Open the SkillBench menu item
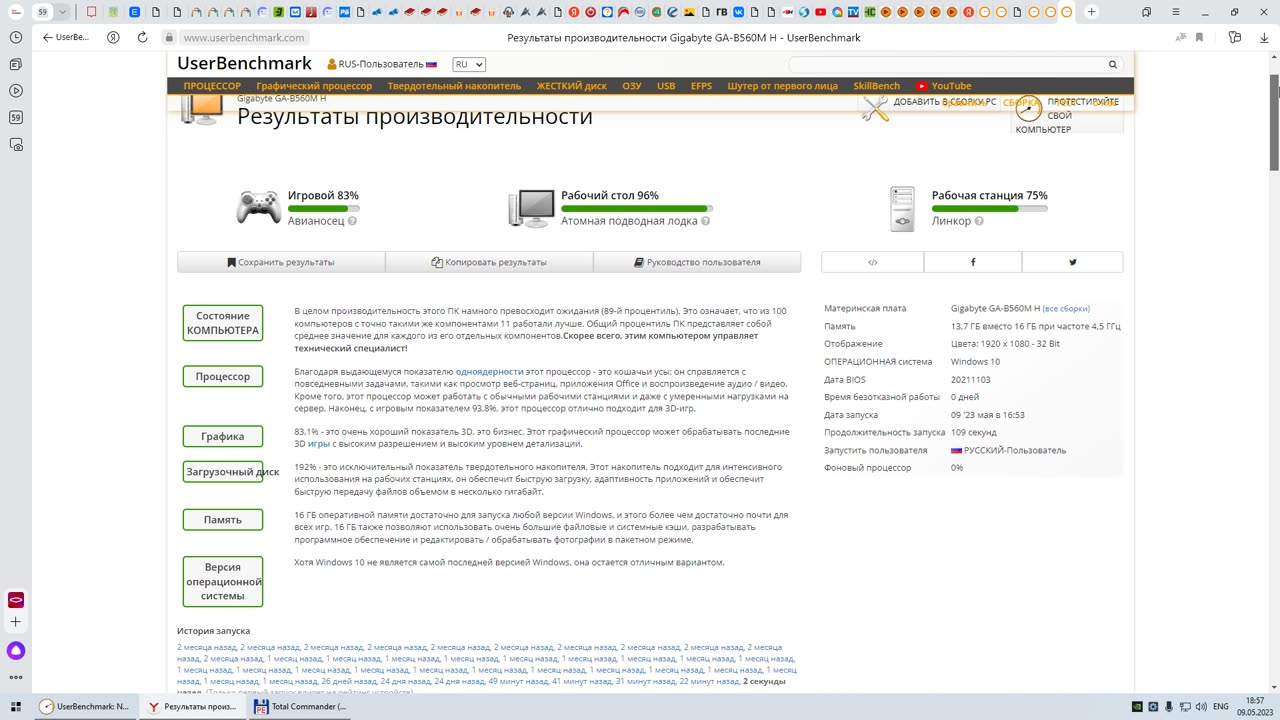 [x=876, y=86]
